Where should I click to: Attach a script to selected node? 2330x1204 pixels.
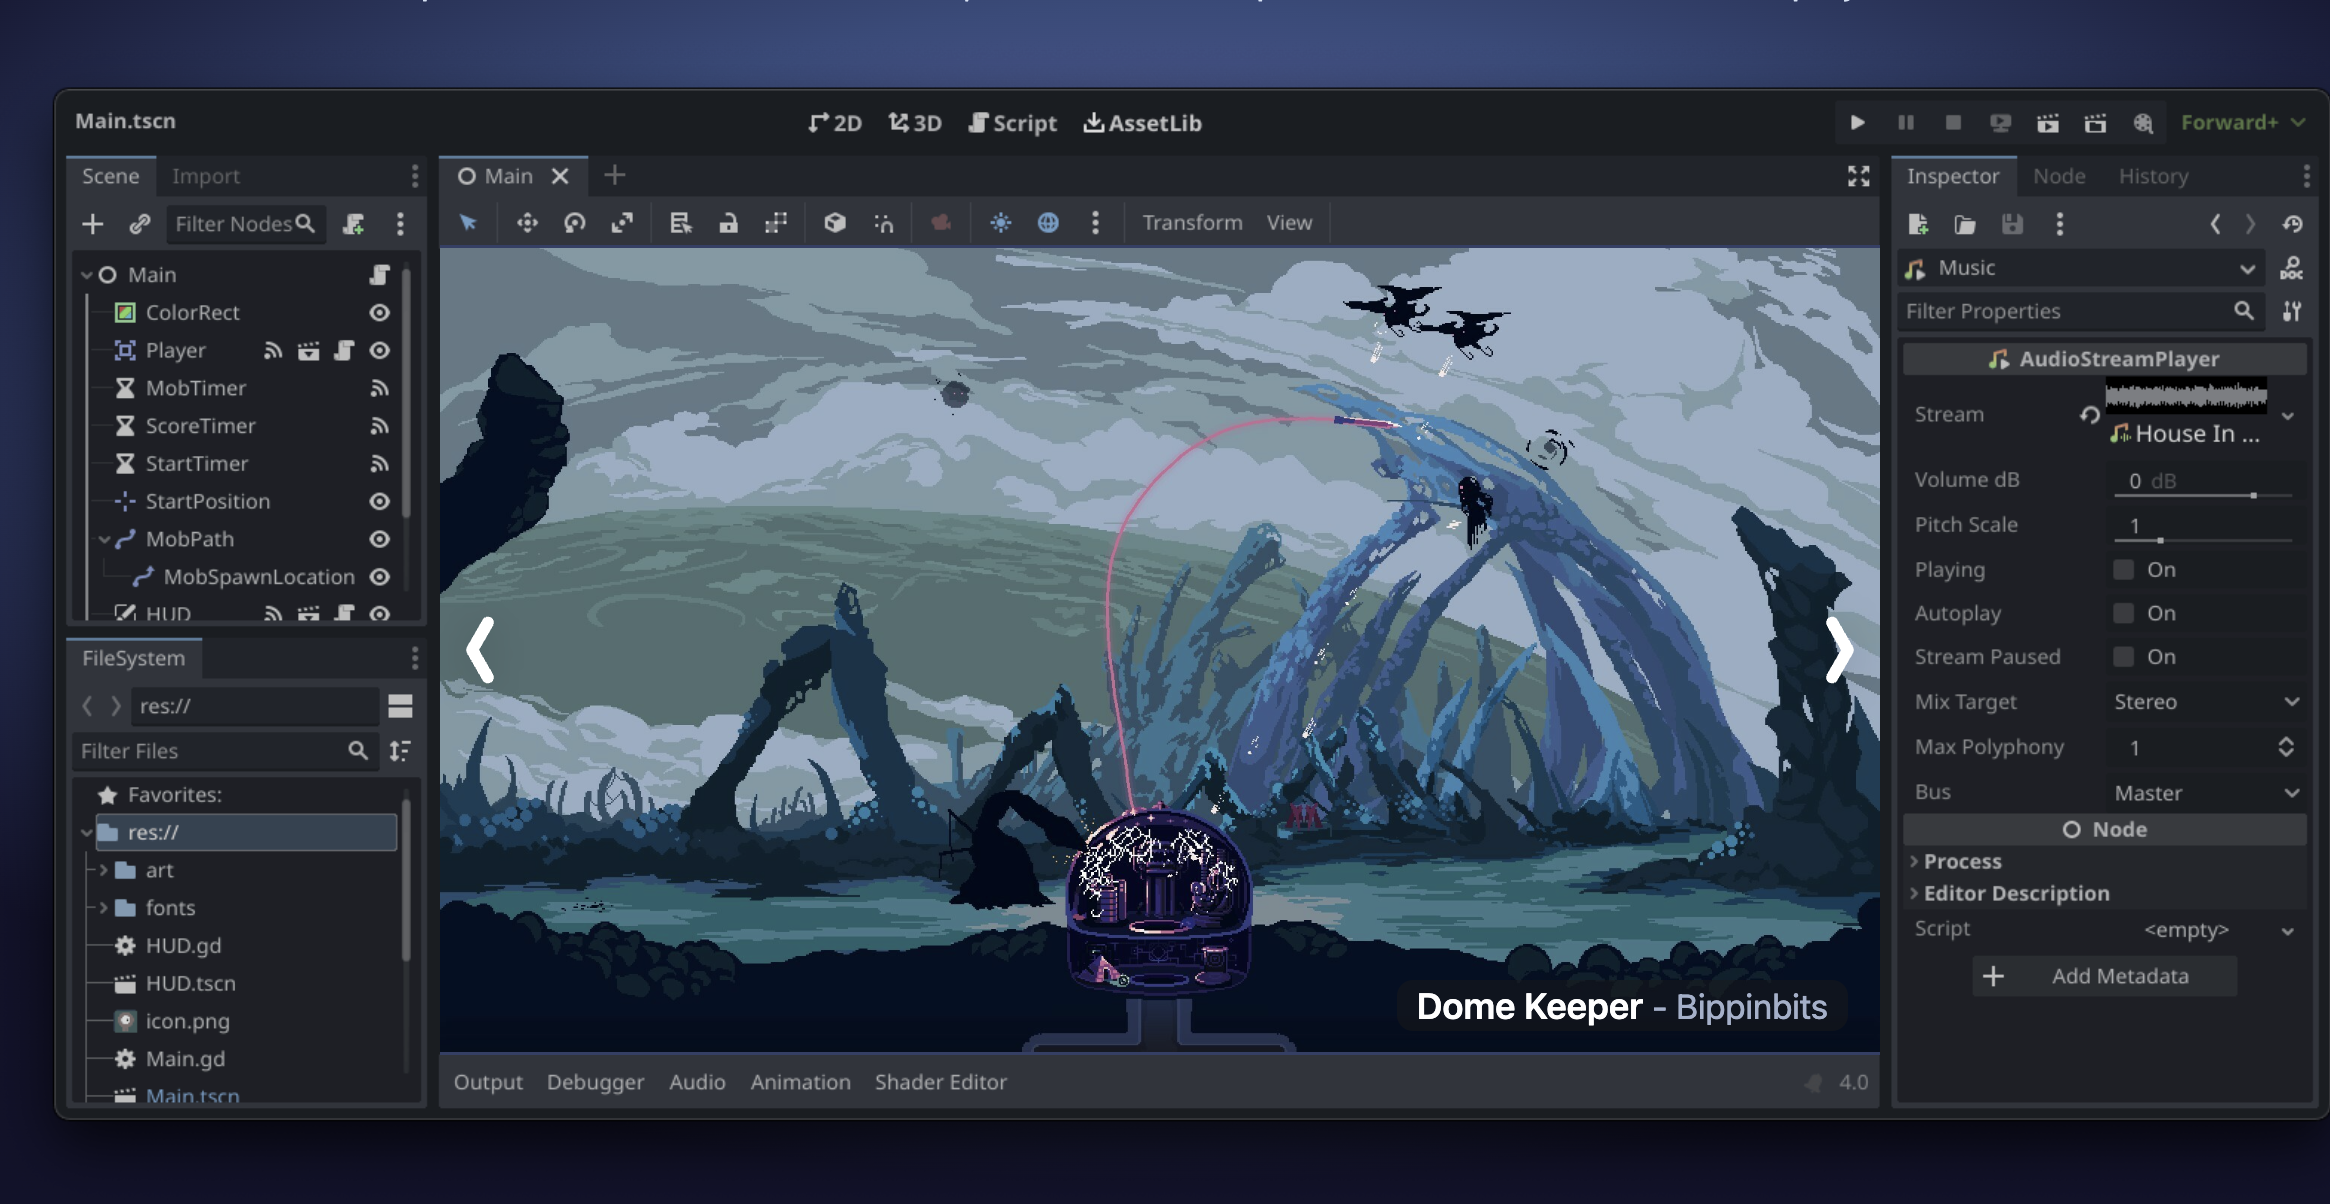click(x=353, y=224)
